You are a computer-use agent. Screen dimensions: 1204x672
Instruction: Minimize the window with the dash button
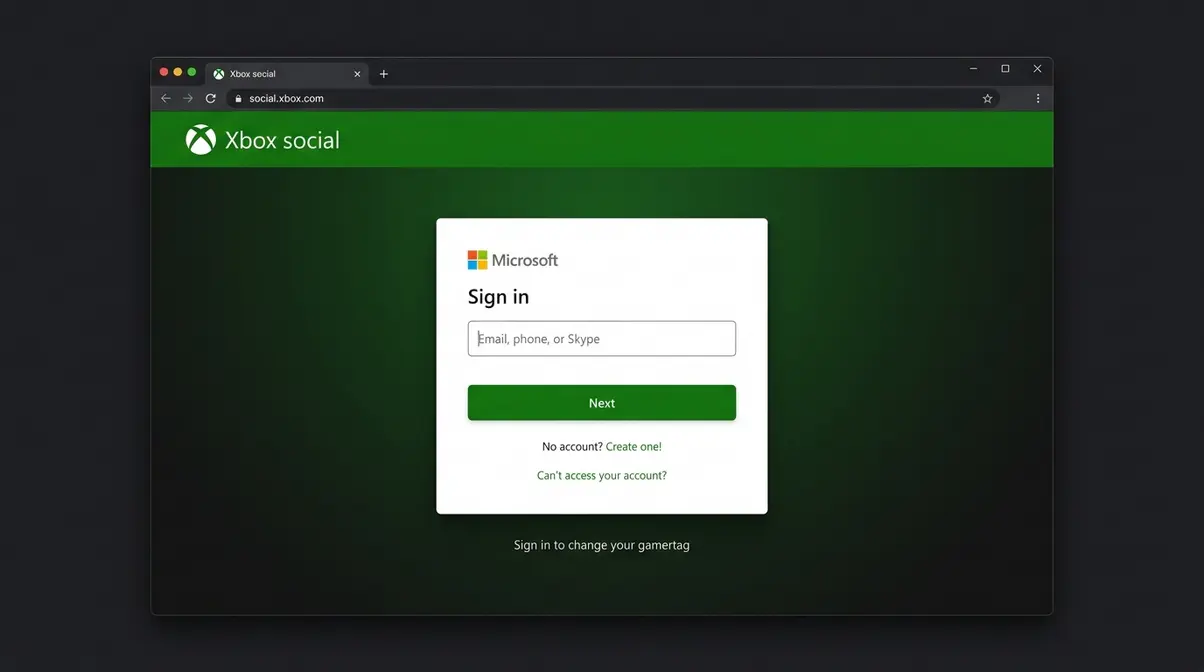974,69
